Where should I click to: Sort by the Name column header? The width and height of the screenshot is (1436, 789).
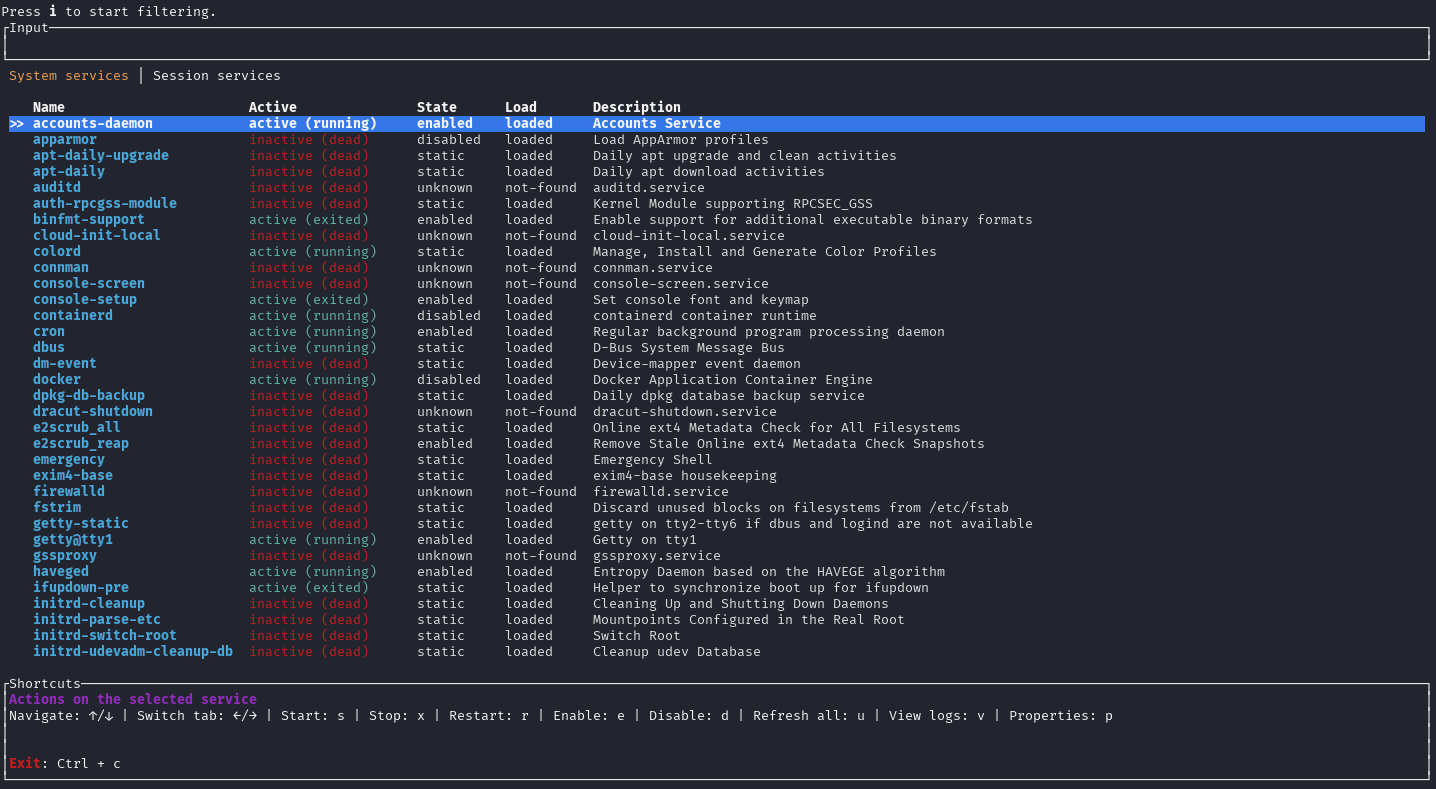(49, 107)
